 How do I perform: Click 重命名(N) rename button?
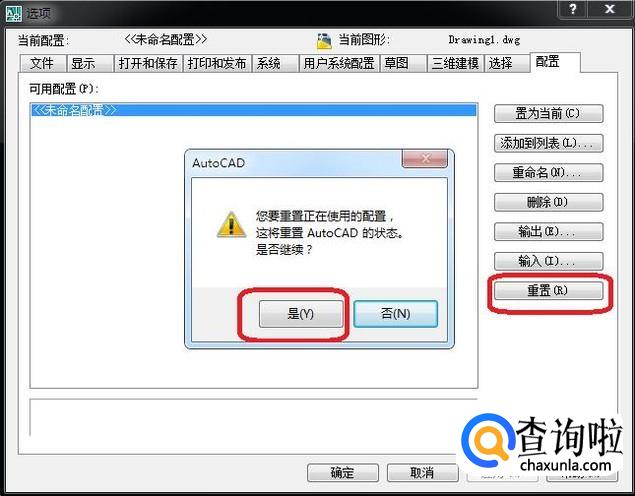548,172
